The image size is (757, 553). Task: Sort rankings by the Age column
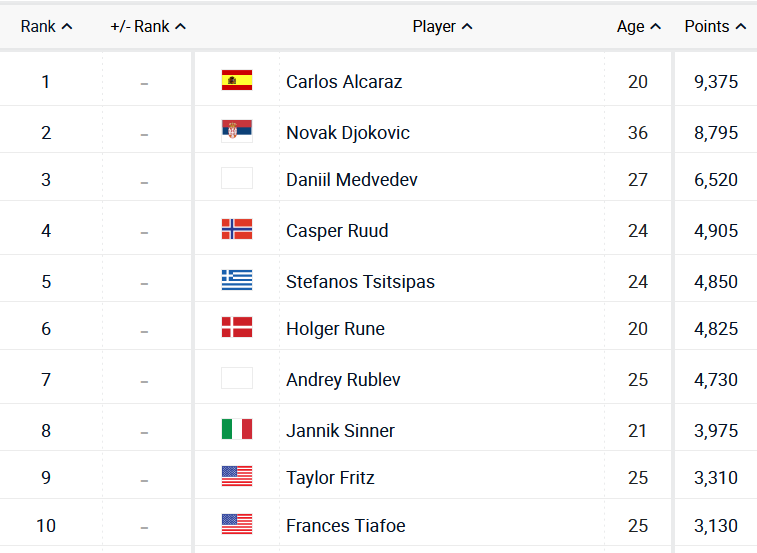638,27
